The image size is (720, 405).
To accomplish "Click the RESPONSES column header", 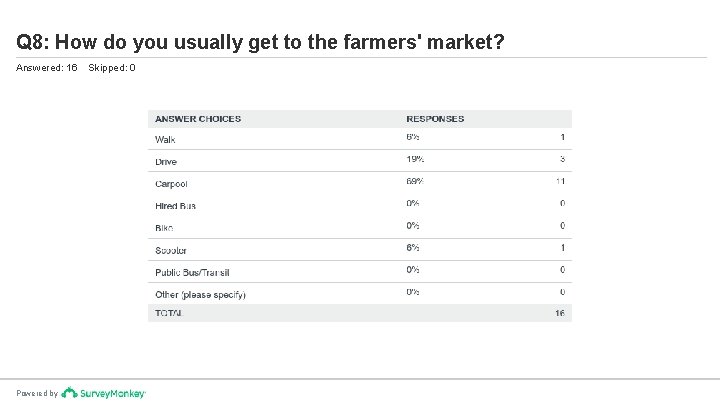I will pyautogui.click(x=434, y=119).
